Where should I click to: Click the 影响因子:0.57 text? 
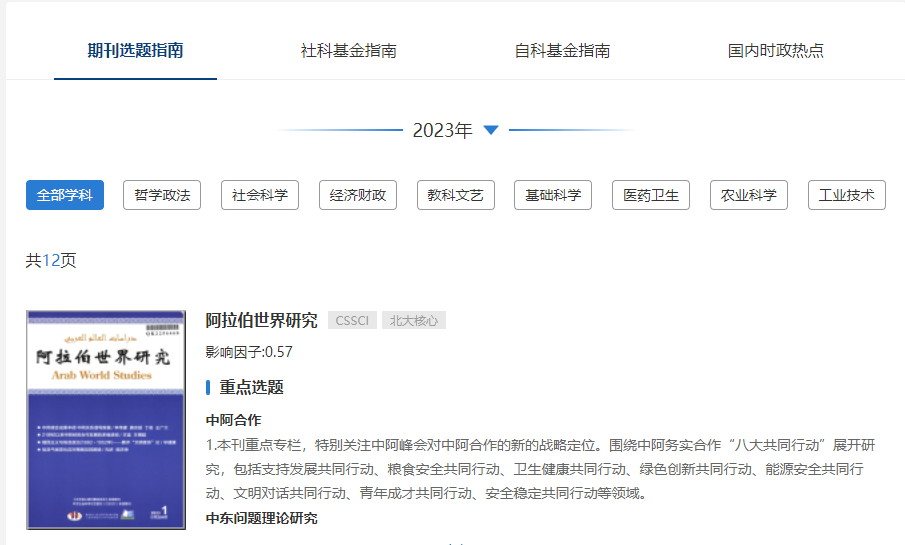tap(249, 352)
